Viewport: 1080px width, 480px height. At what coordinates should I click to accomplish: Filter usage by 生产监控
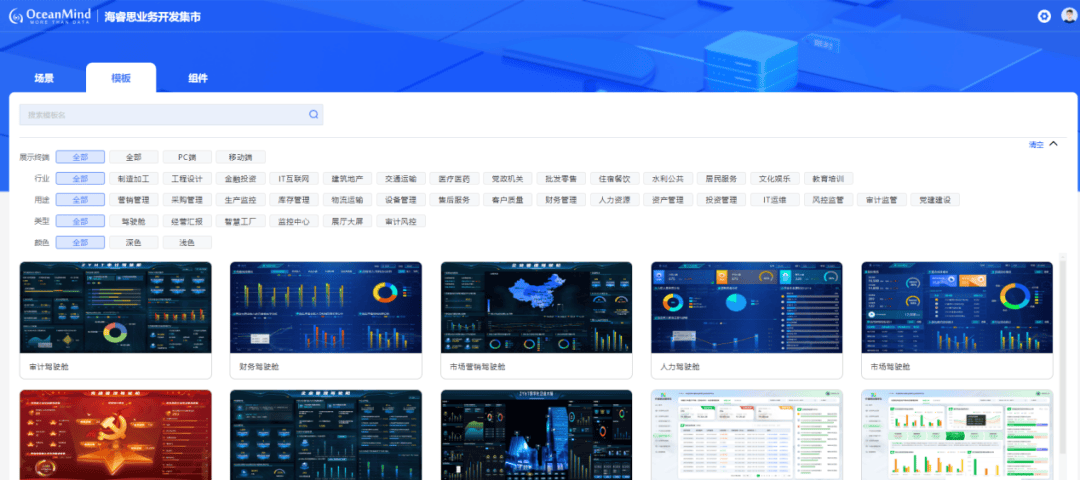240,200
